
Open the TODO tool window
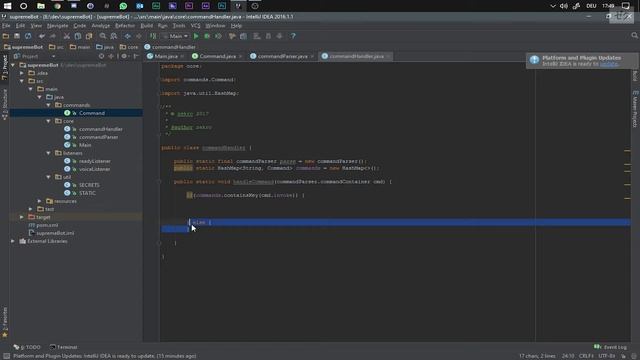(x=27, y=347)
